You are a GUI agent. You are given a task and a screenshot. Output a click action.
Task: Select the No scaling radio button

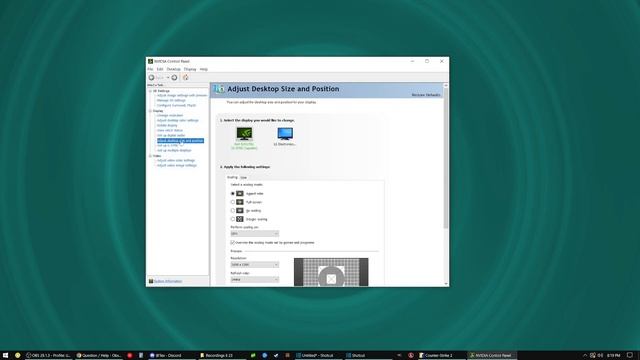click(233, 211)
